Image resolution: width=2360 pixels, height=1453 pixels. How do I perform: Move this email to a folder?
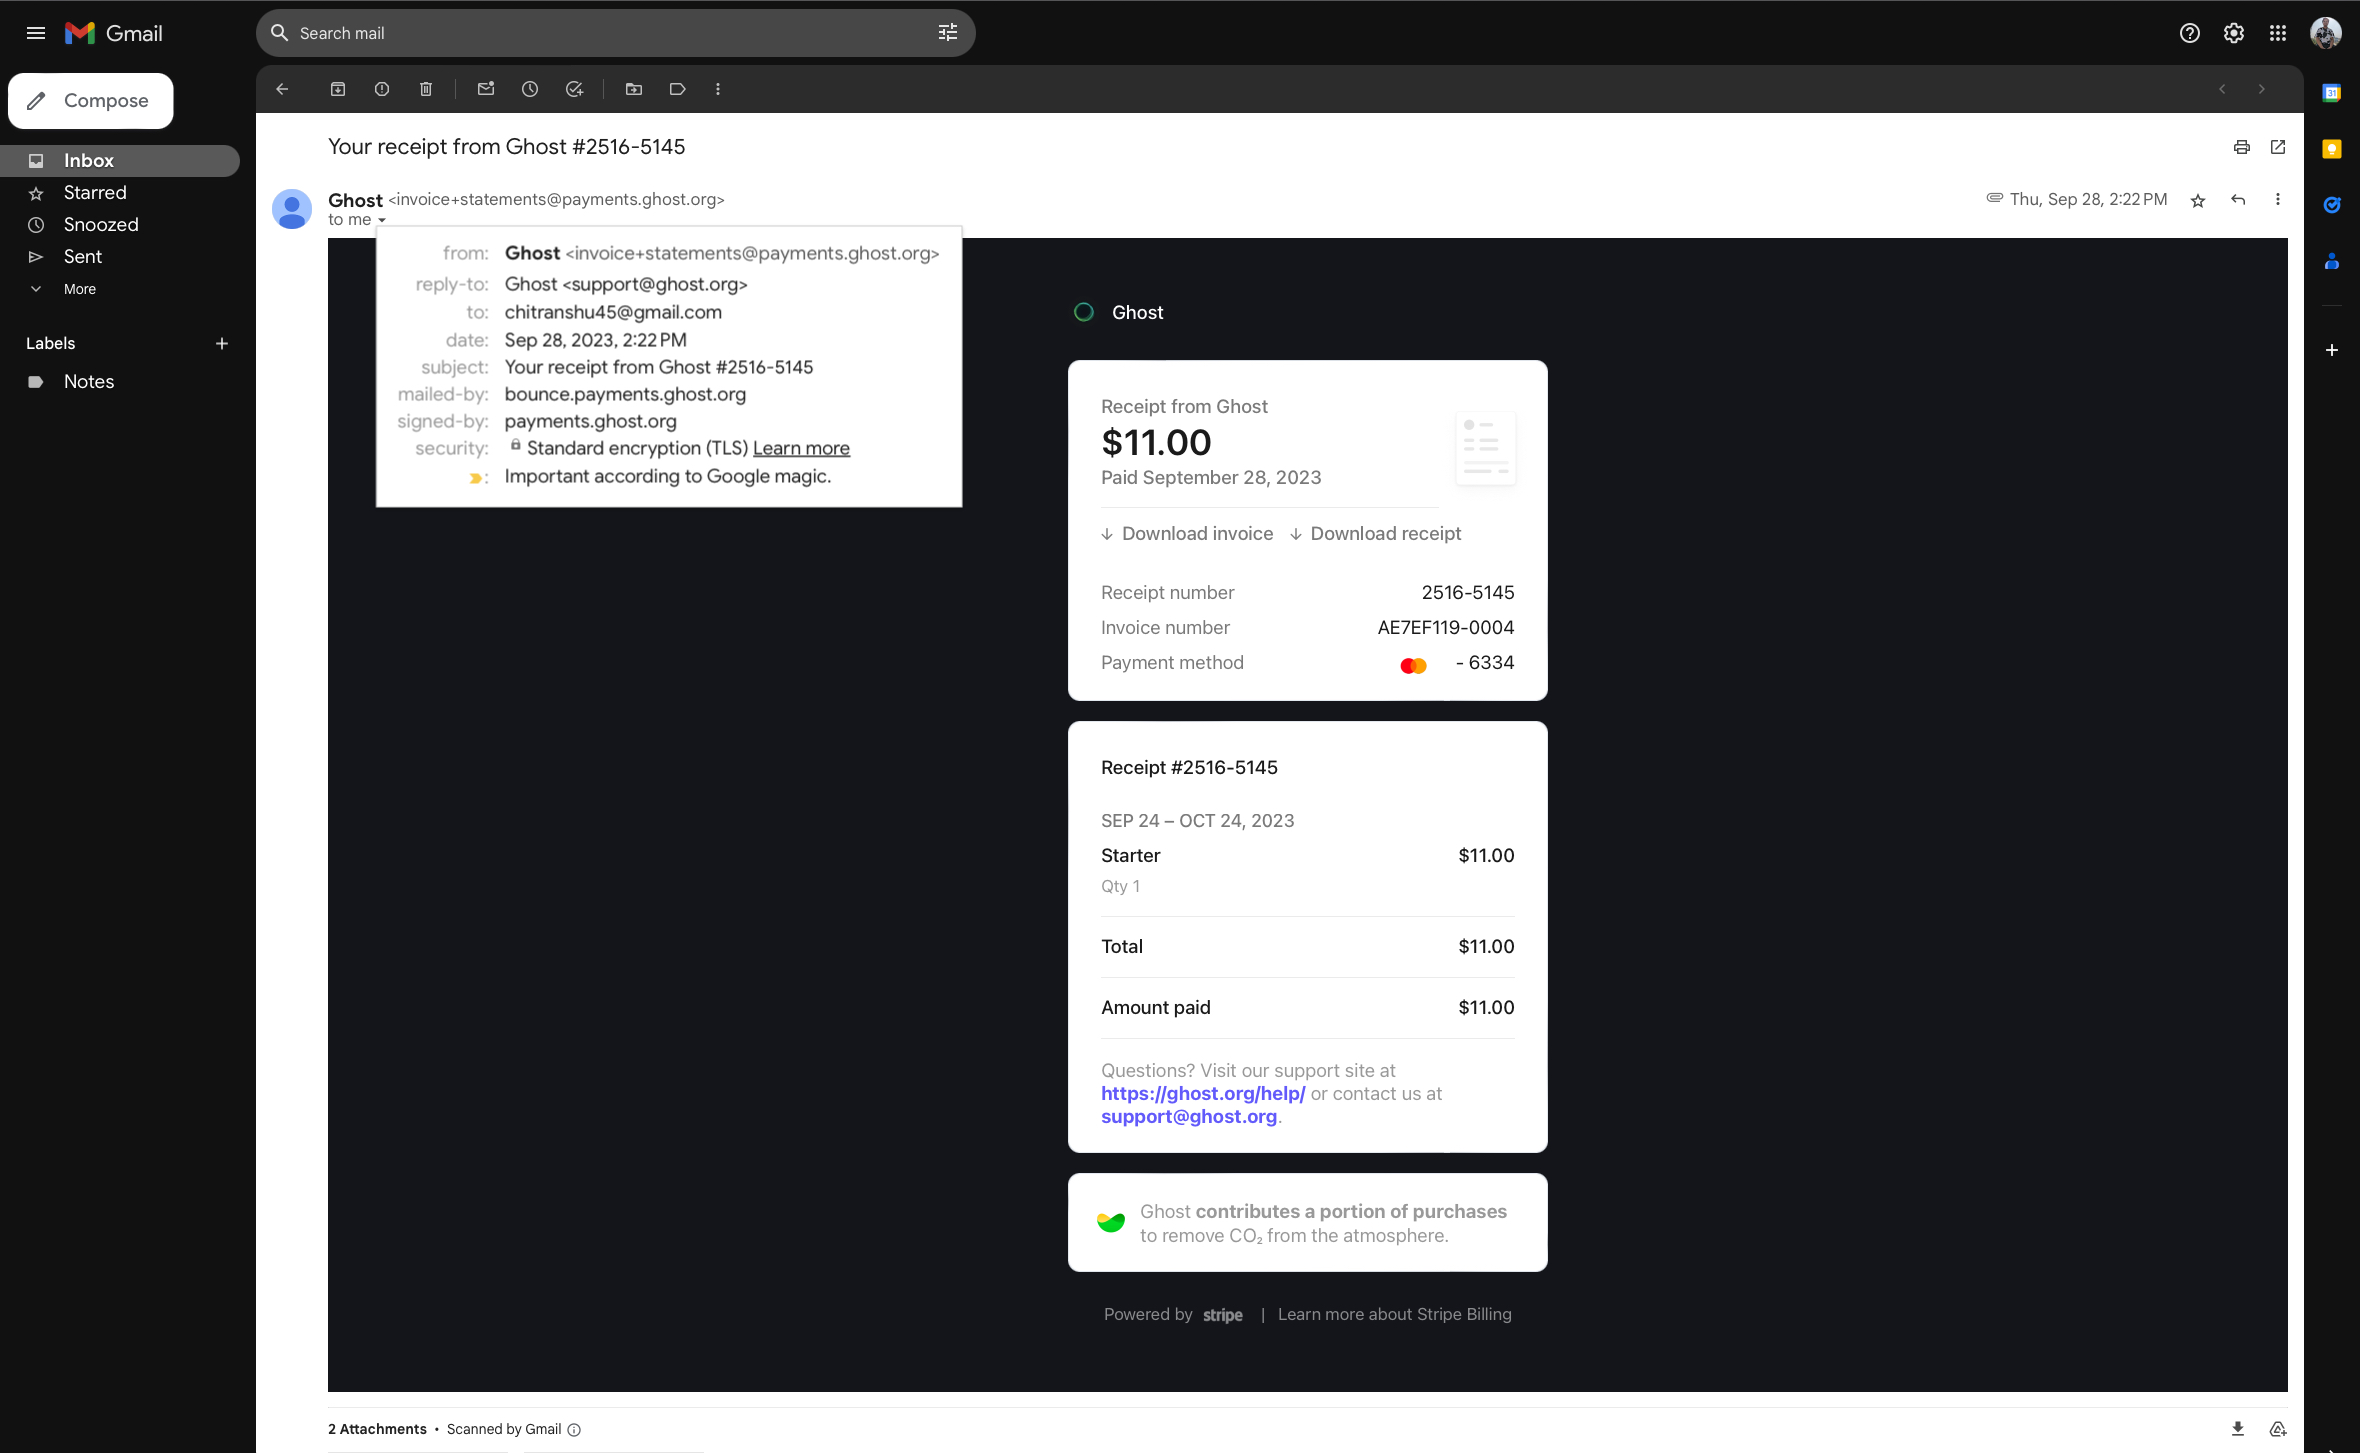[634, 89]
